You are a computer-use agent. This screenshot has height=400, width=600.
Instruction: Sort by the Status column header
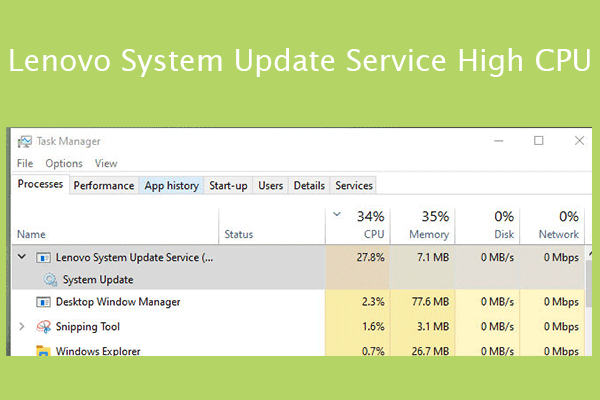point(272,226)
